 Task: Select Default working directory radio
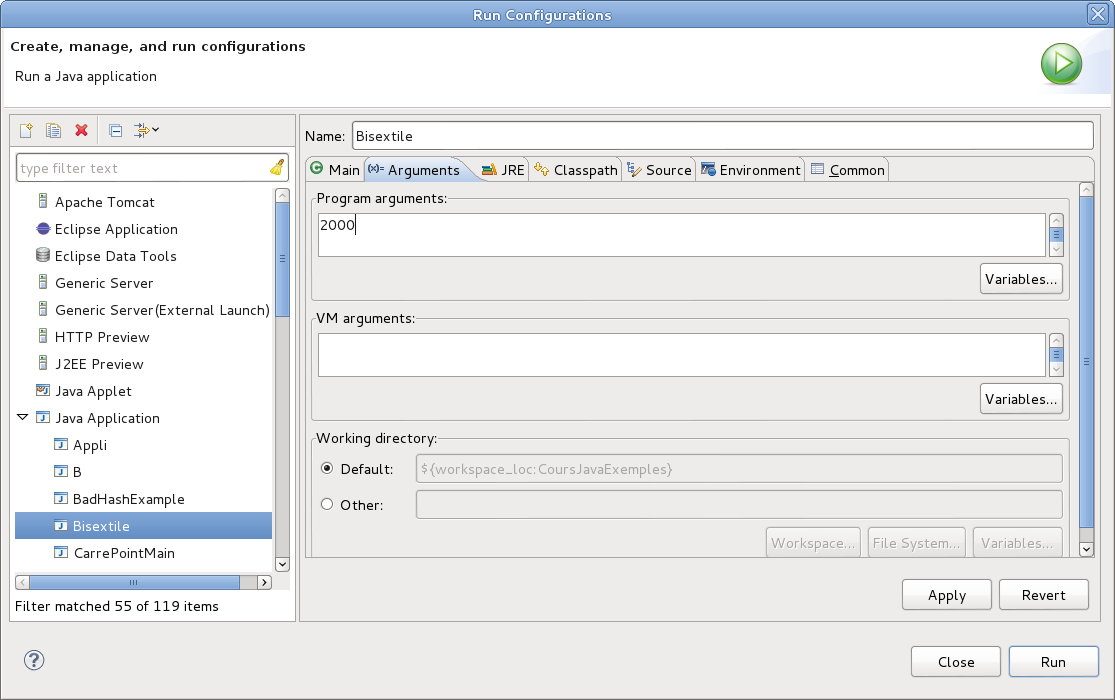pyautogui.click(x=327, y=468)
